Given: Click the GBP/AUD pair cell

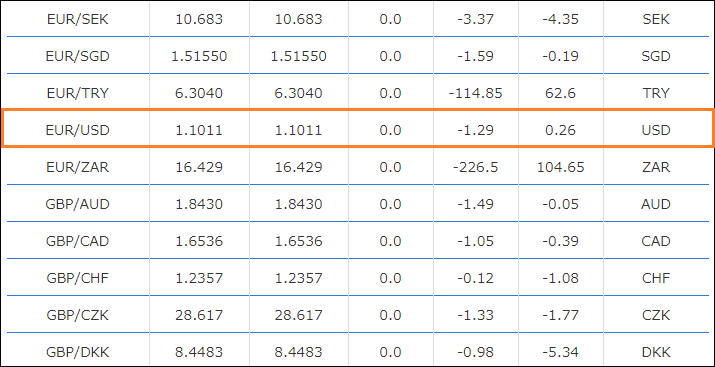Looking at the screenshot, I should coord(78,204).
